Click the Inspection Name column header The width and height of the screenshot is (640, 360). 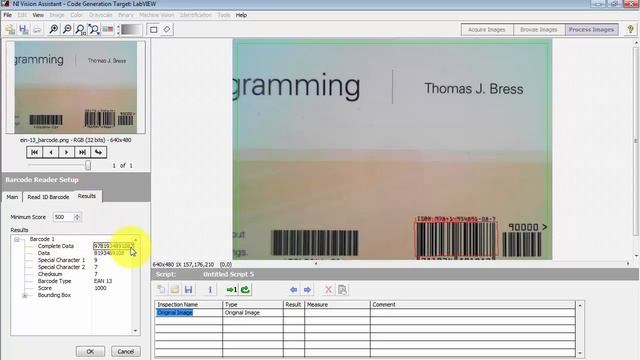189,304
